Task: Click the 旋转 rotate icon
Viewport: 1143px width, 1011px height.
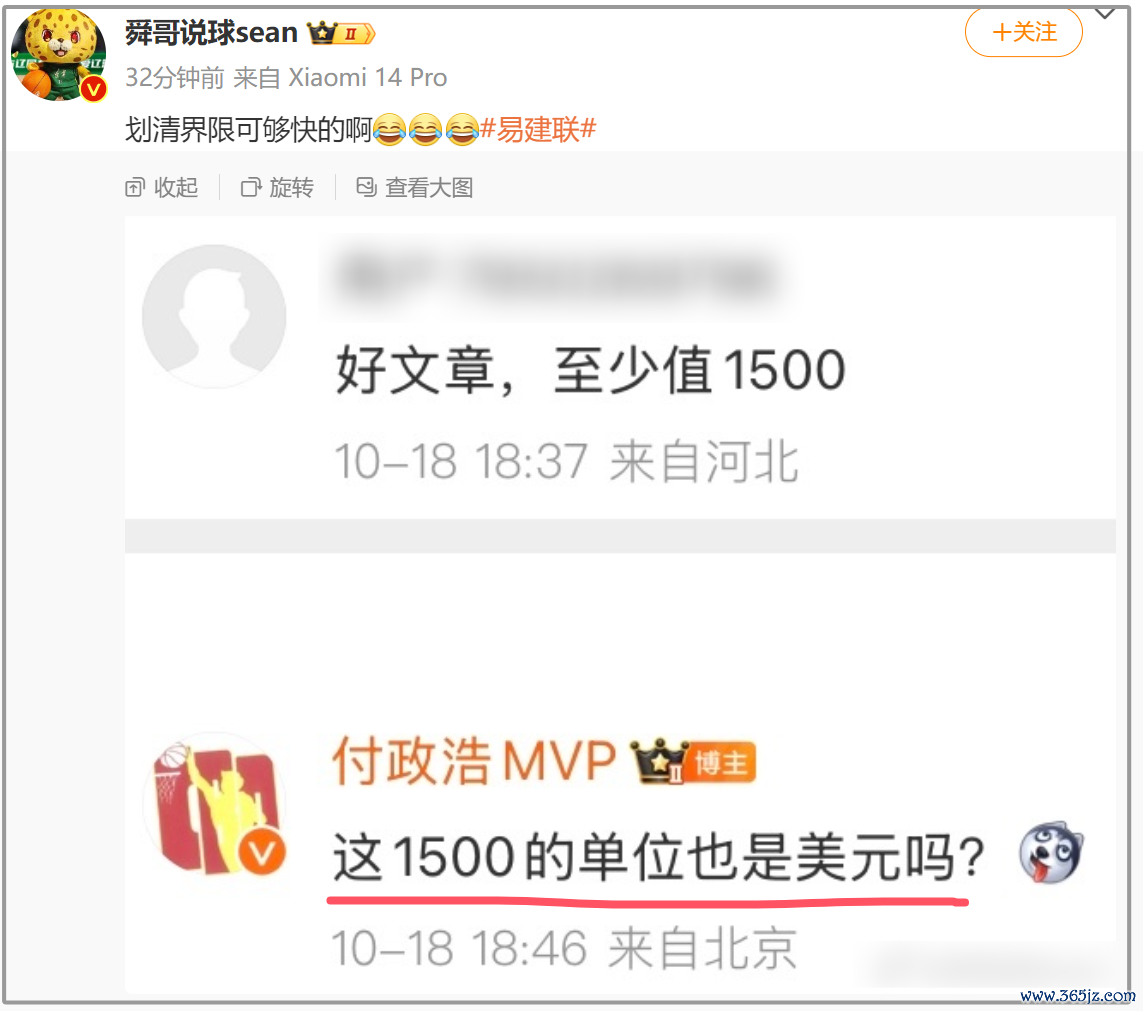Action: tap(250, 188)
